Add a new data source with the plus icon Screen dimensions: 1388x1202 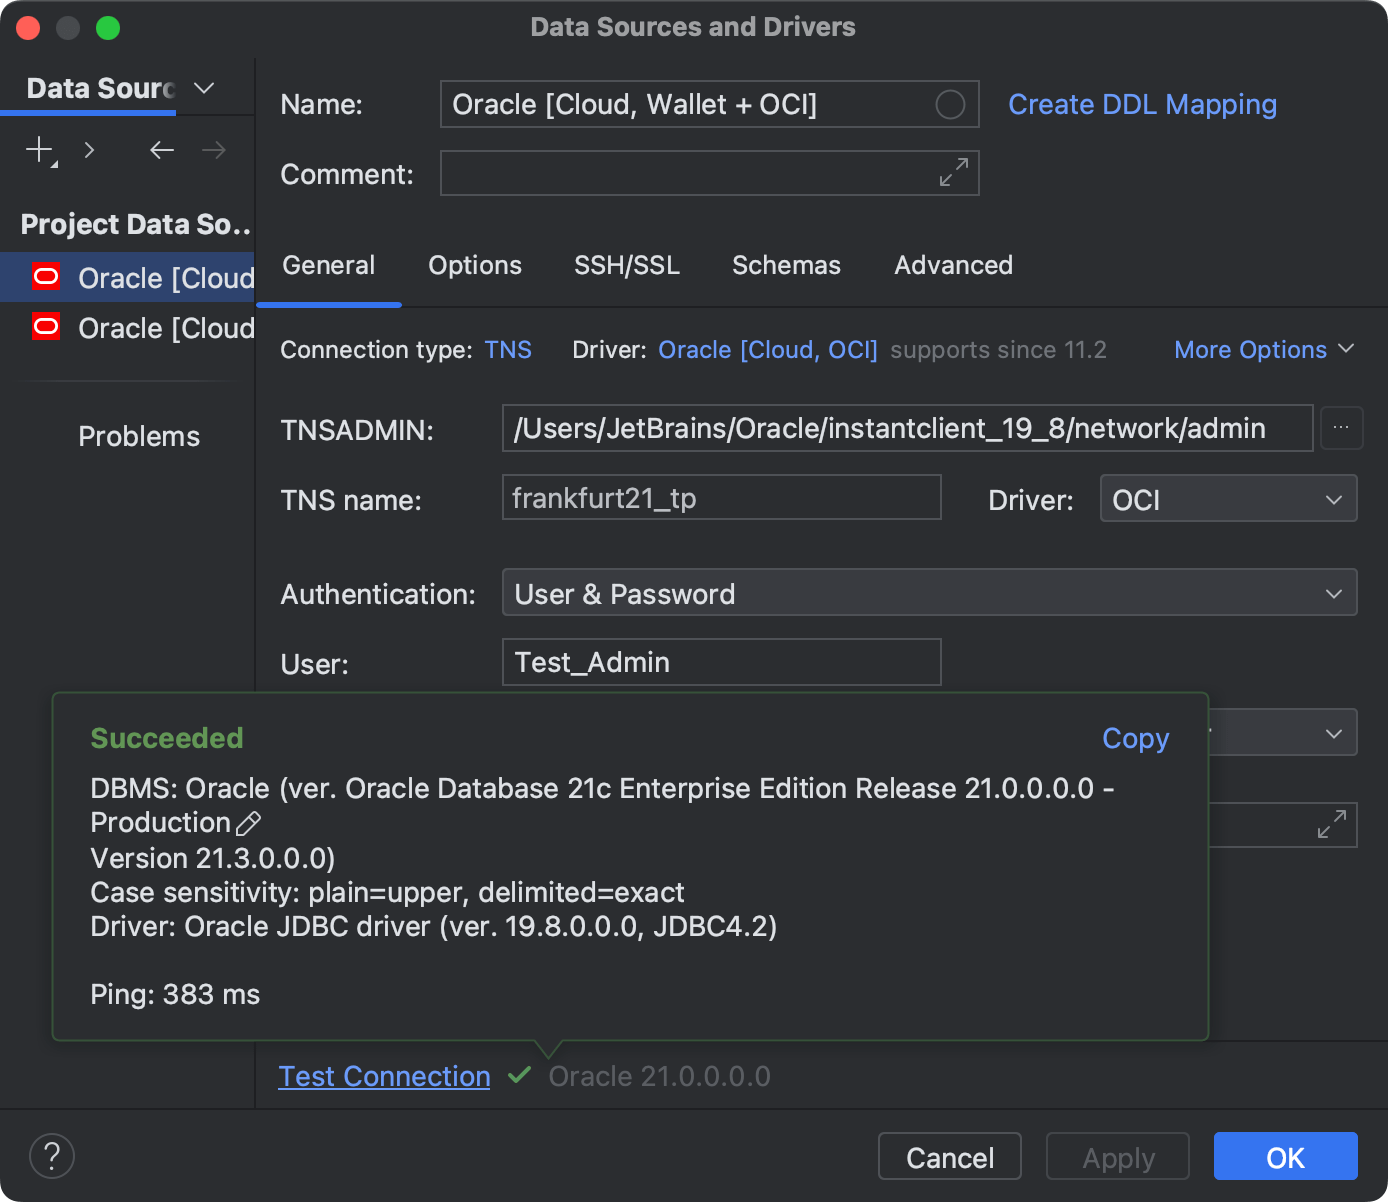pyautogui.click(x=37, y=150)
